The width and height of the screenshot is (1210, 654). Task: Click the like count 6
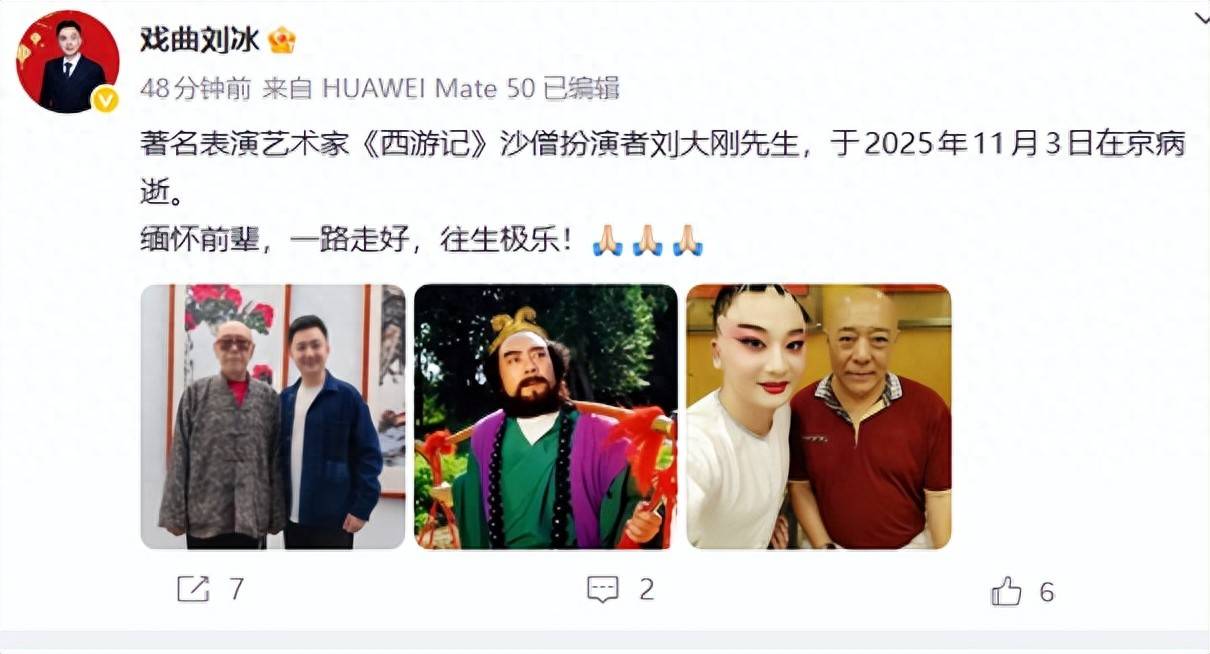1046,592
